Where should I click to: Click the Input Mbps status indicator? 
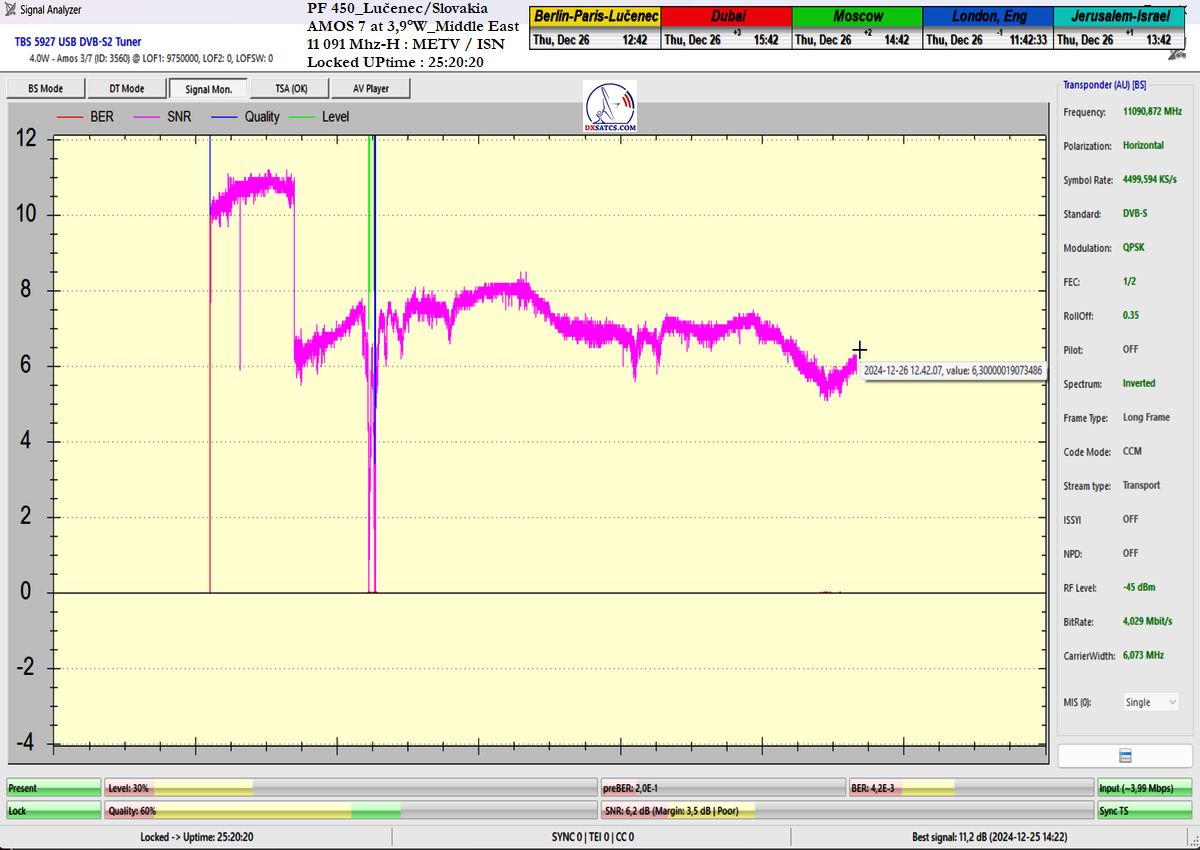[1144, 788]
